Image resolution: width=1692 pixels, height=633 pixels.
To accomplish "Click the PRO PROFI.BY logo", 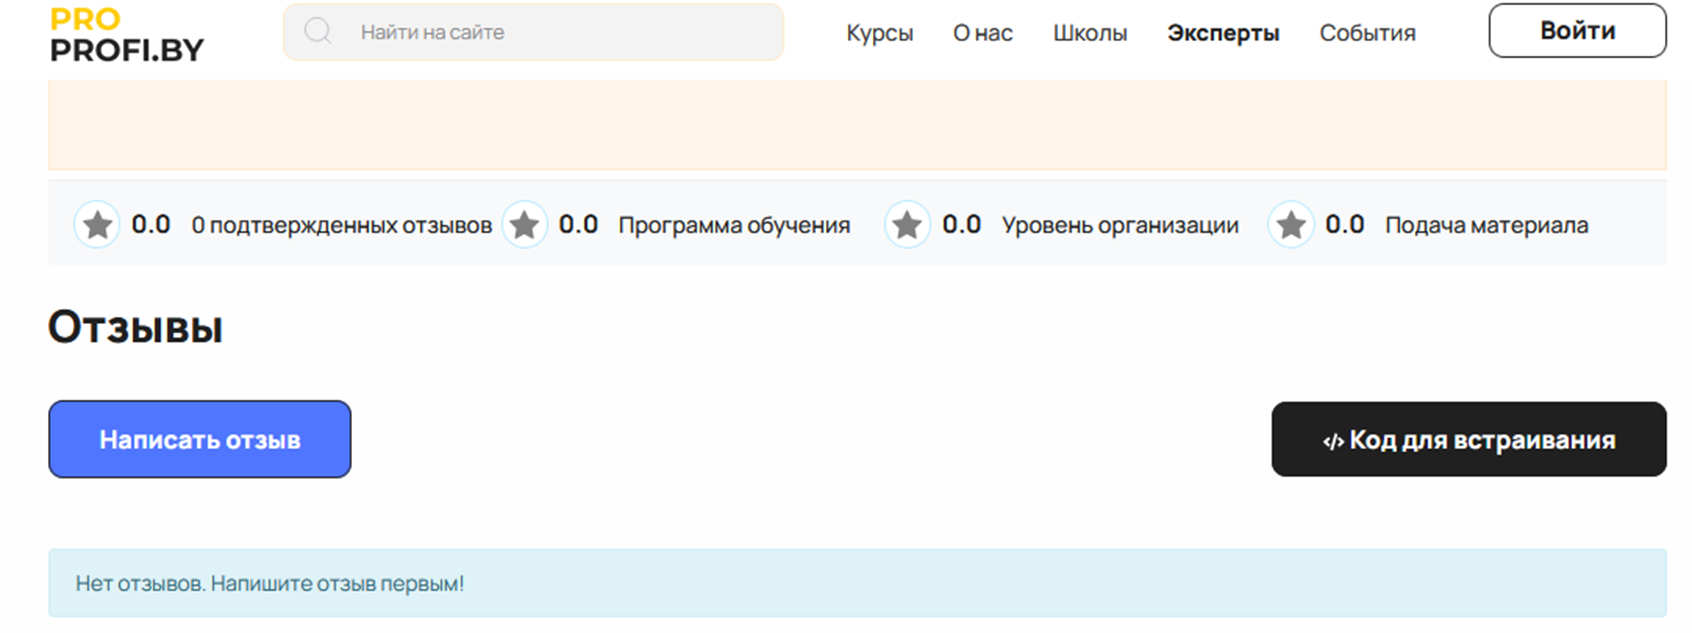I will (x=125, y=33).
